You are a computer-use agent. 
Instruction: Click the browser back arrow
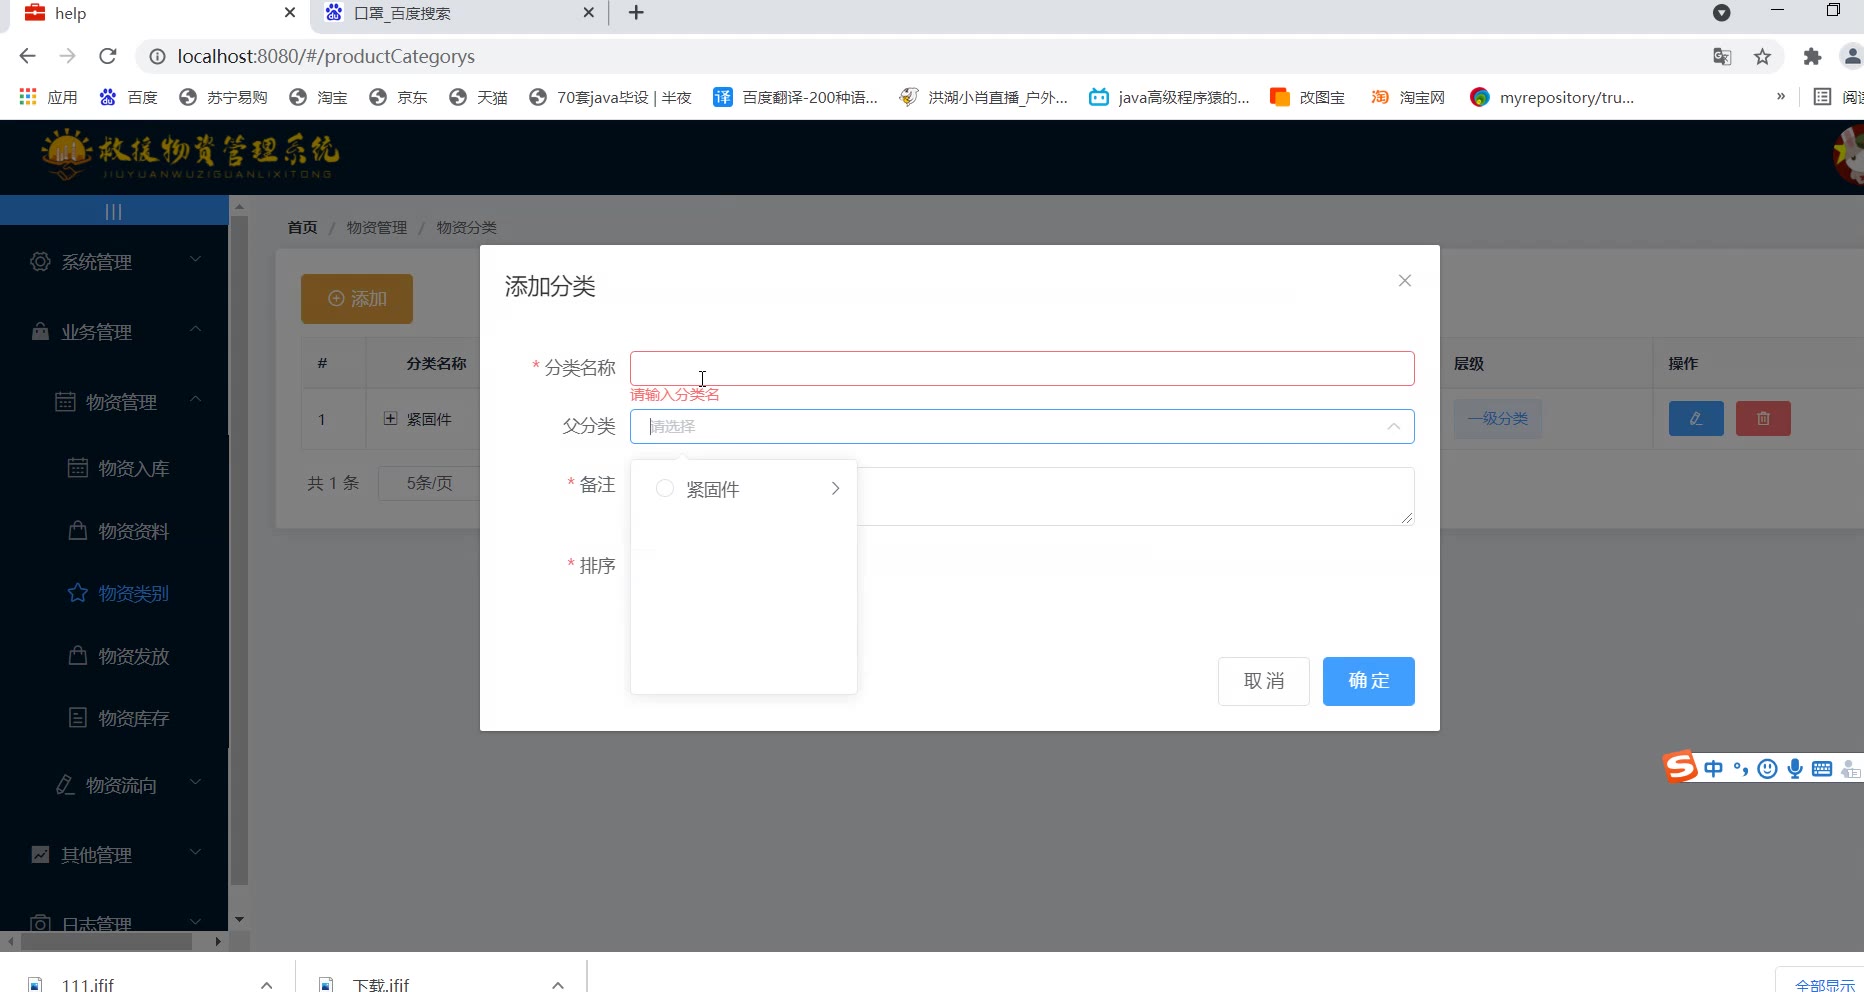click(27, 56)
